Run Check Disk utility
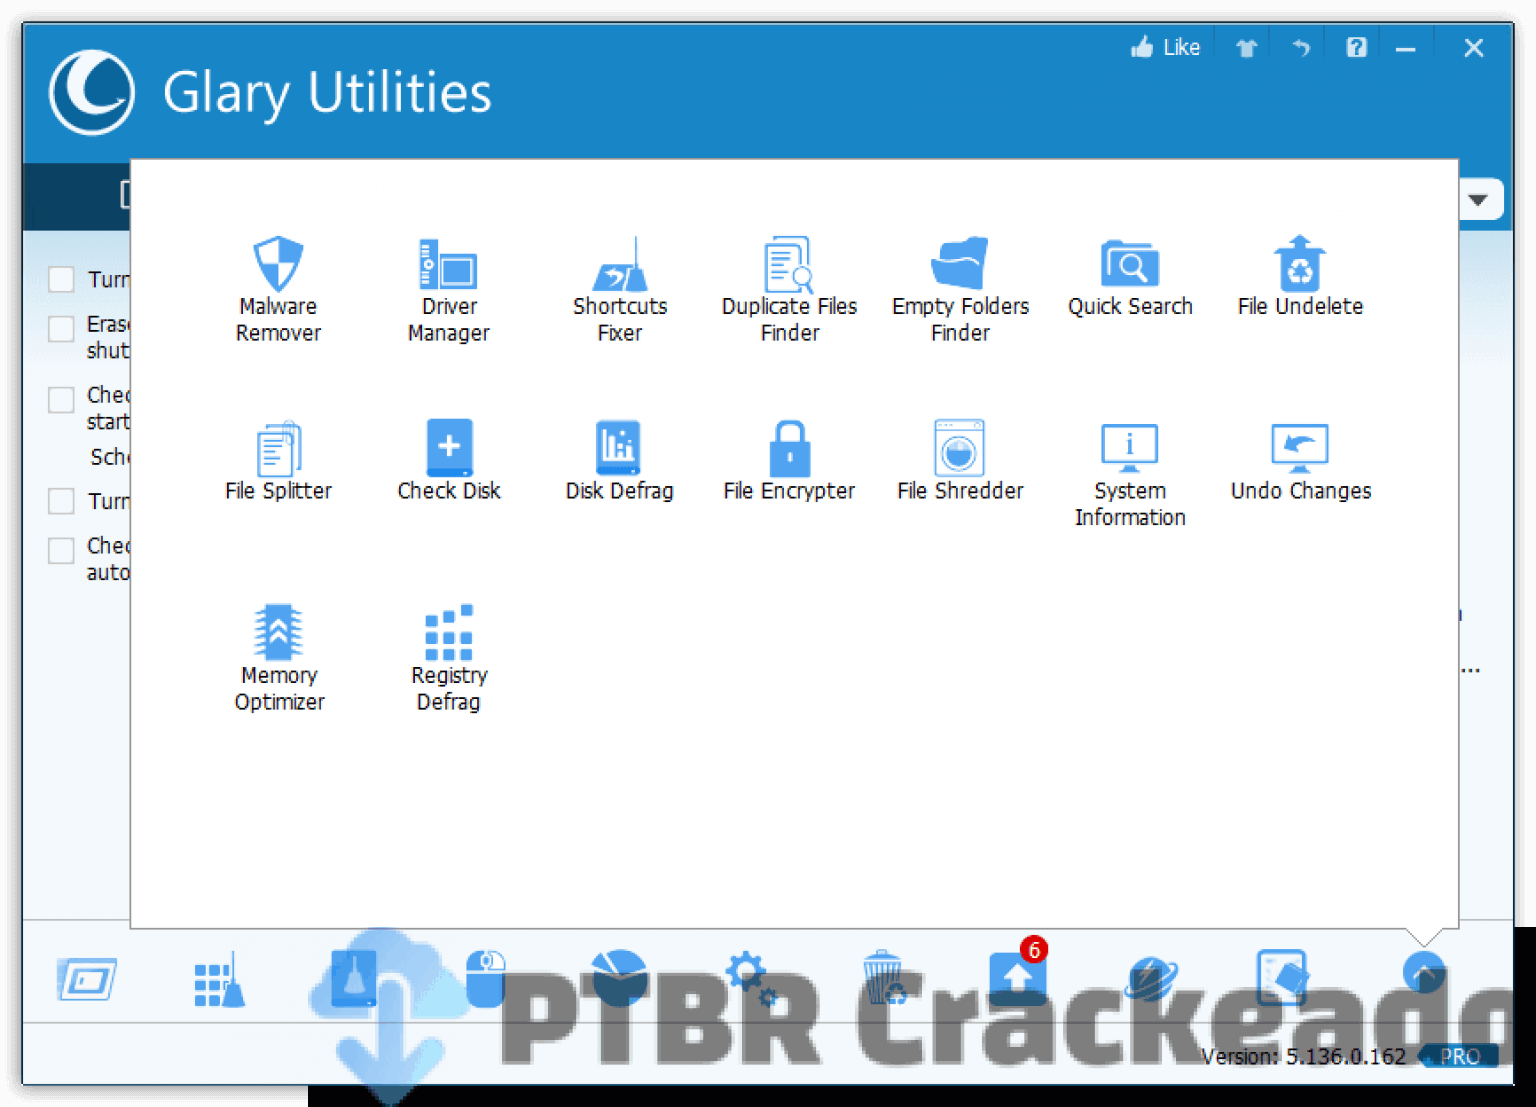 pyautogui.click(x=448, y=462)
